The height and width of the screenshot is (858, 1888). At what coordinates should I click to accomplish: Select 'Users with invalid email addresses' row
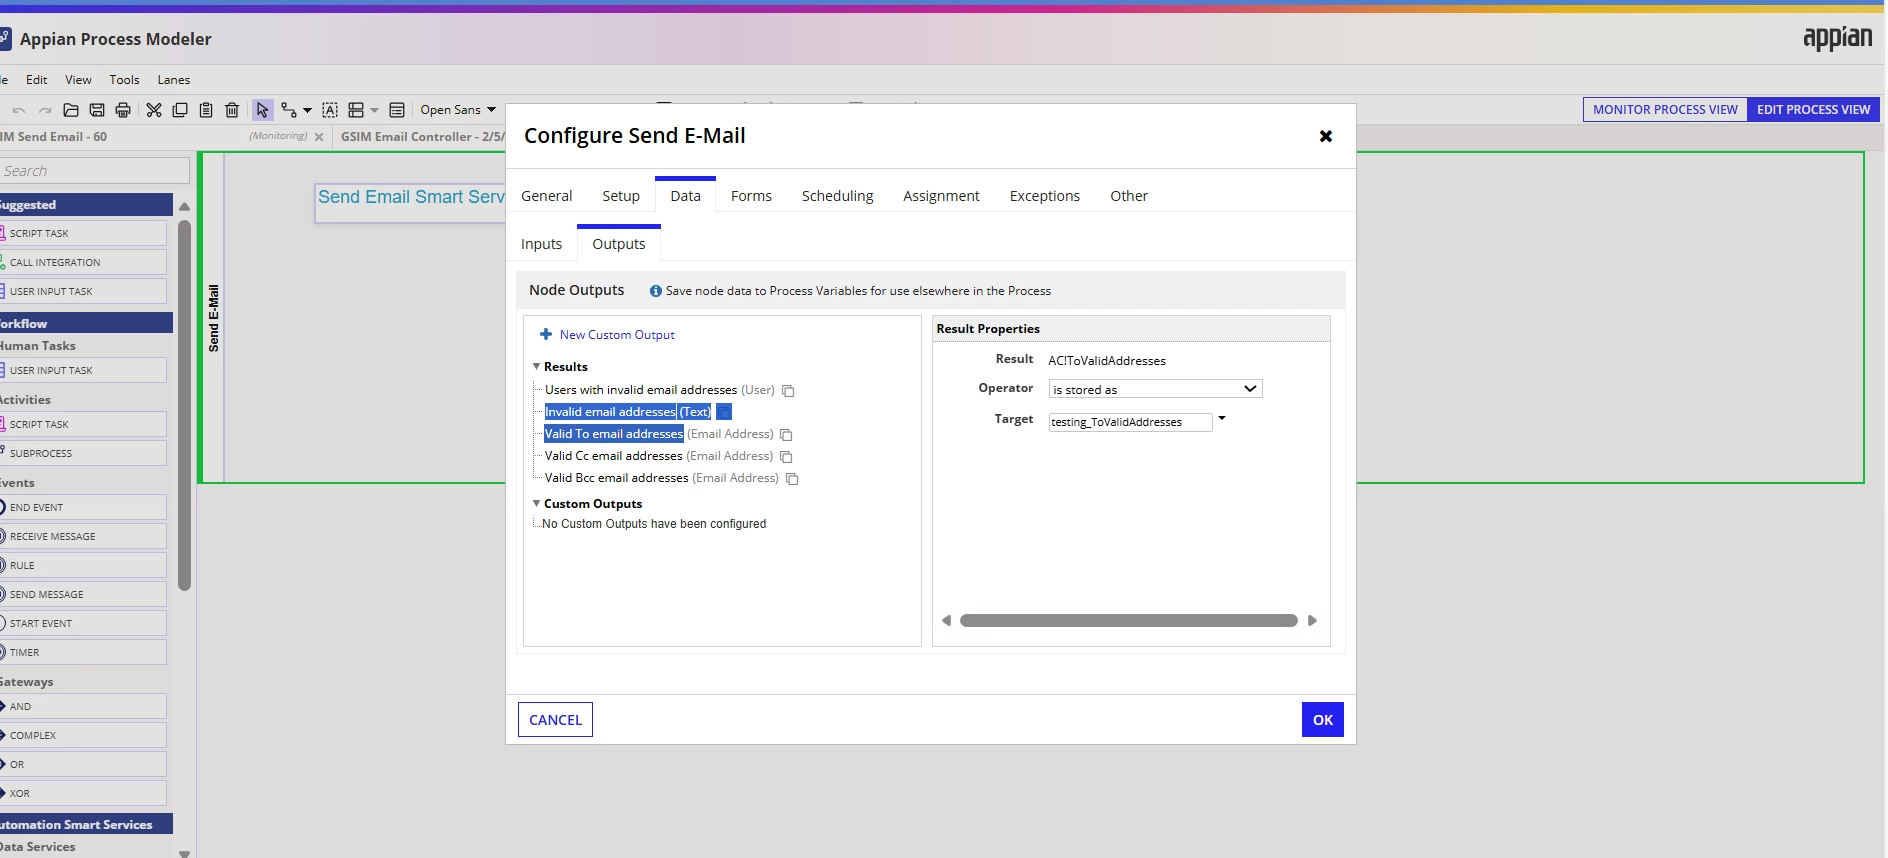641,390
